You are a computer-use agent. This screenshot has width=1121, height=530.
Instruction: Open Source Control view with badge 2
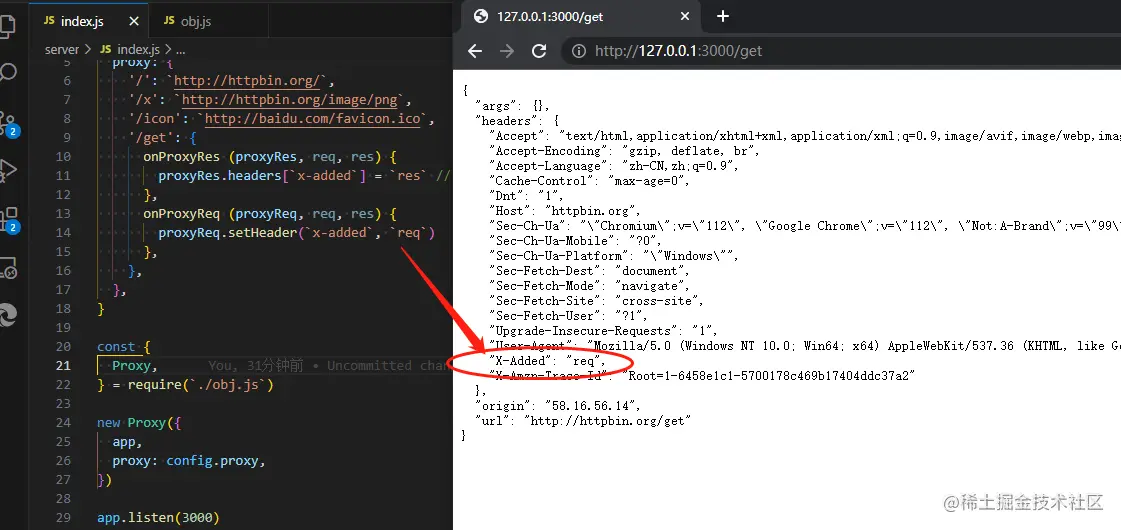pos(9,123)
